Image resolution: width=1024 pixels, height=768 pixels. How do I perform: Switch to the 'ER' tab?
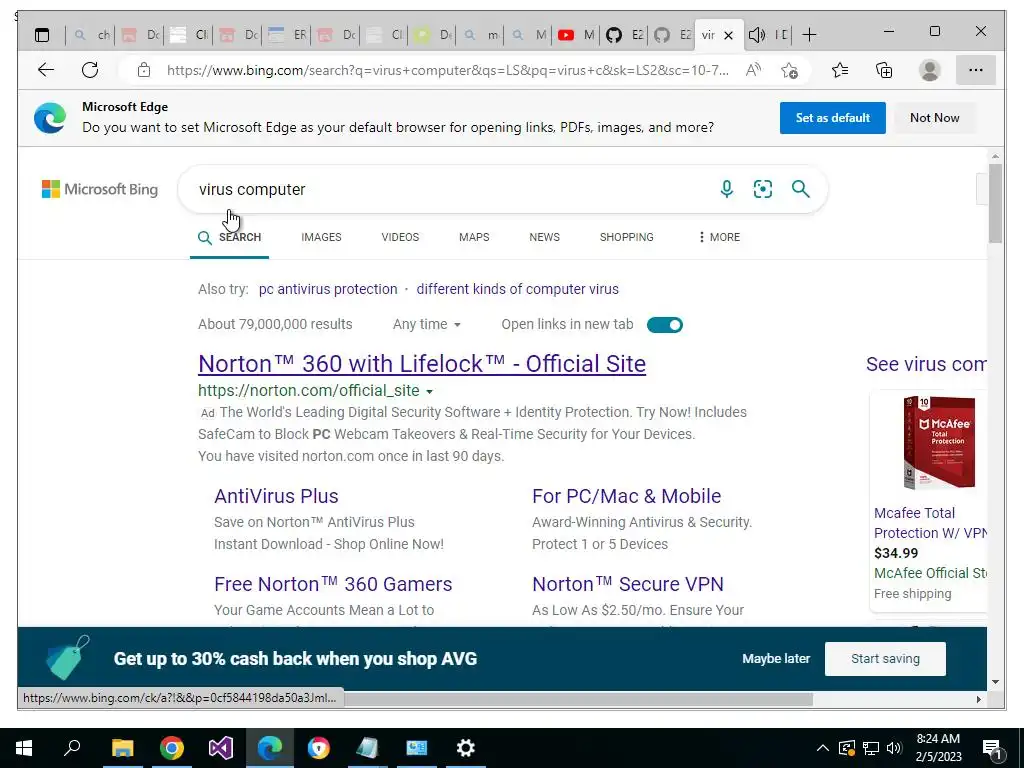tap(287, 35)
